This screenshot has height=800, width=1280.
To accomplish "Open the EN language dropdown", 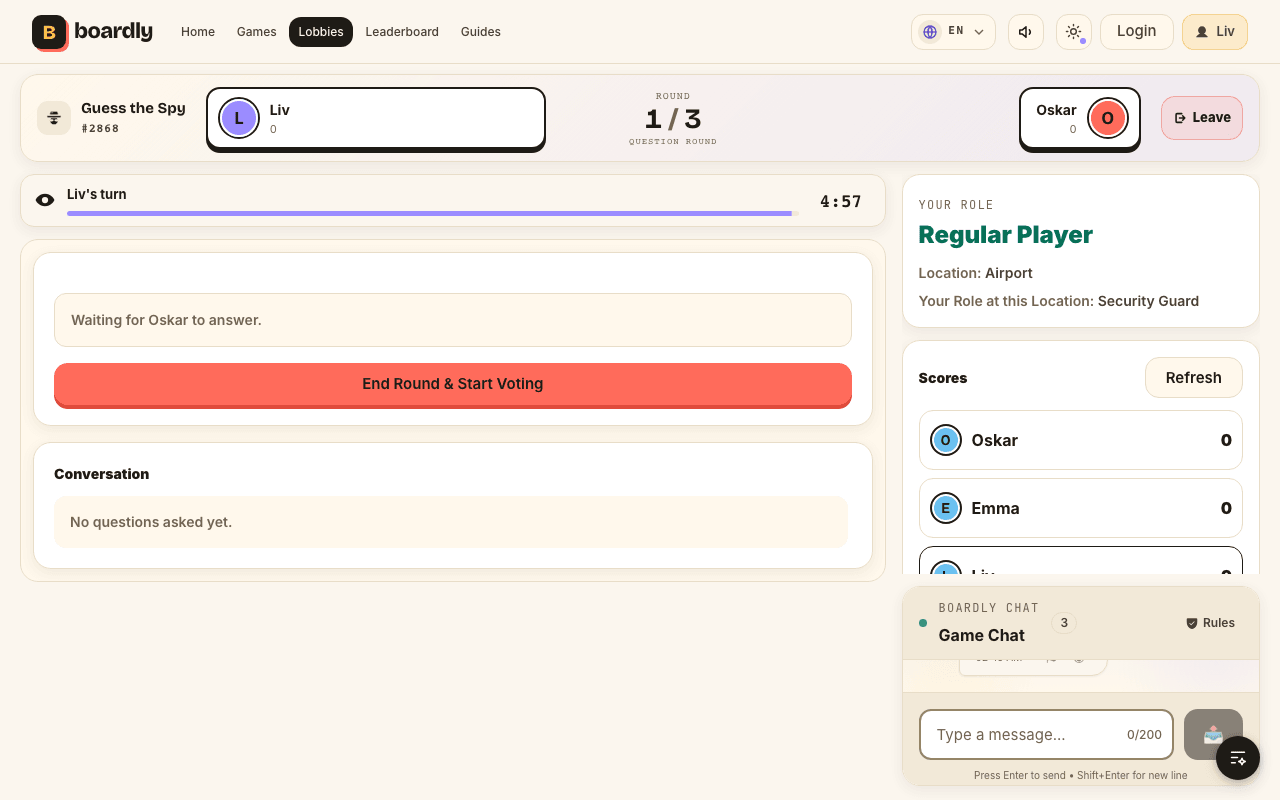I will pyautogui.click(x=953, y=32).
